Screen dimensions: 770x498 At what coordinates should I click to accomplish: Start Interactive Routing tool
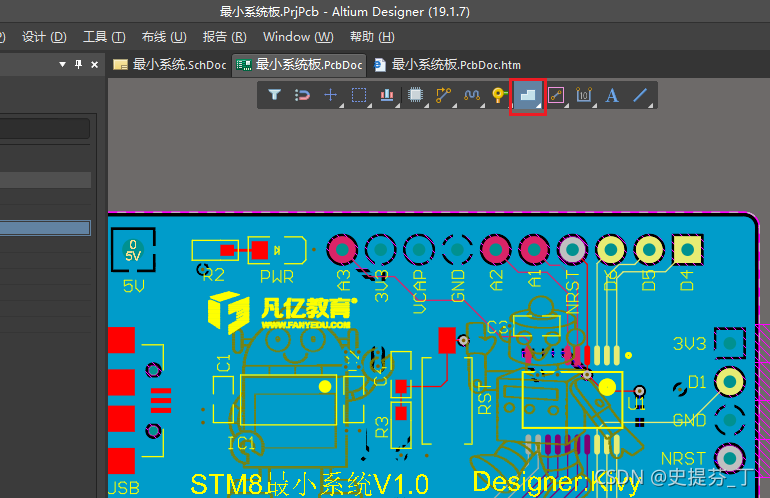(x=443, y=95)
